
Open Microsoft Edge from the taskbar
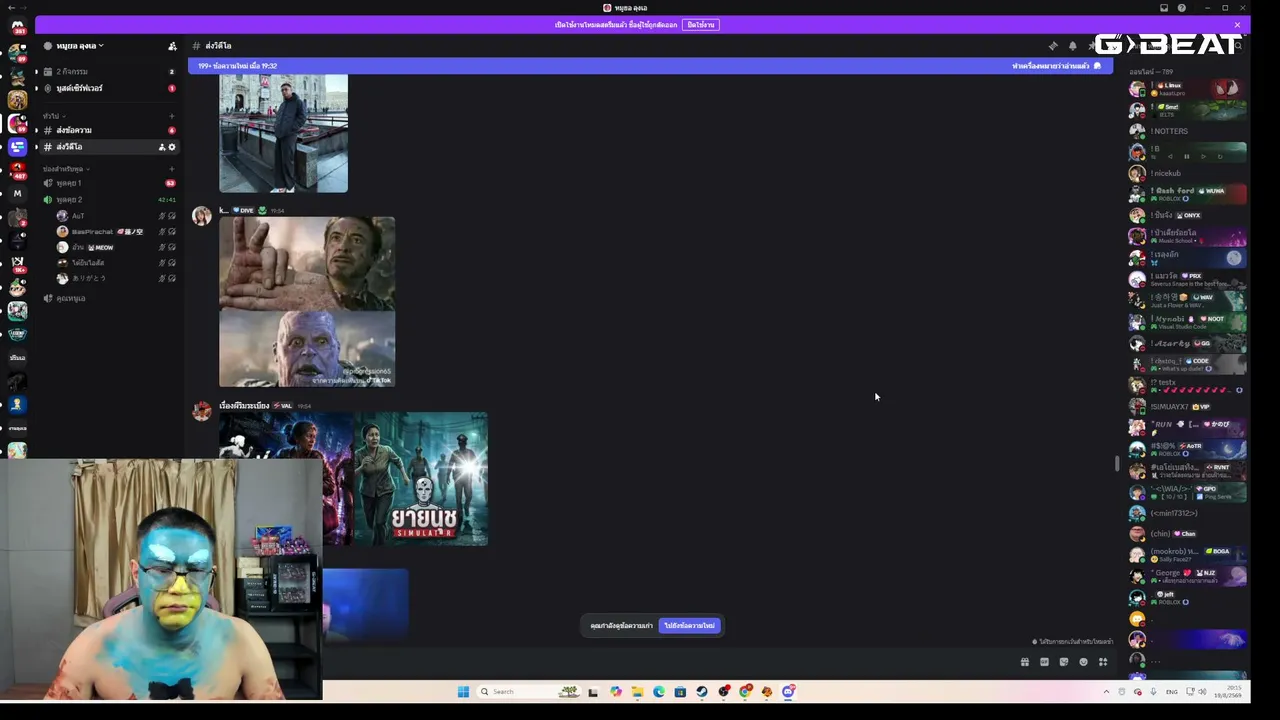(x=659, y=692)
